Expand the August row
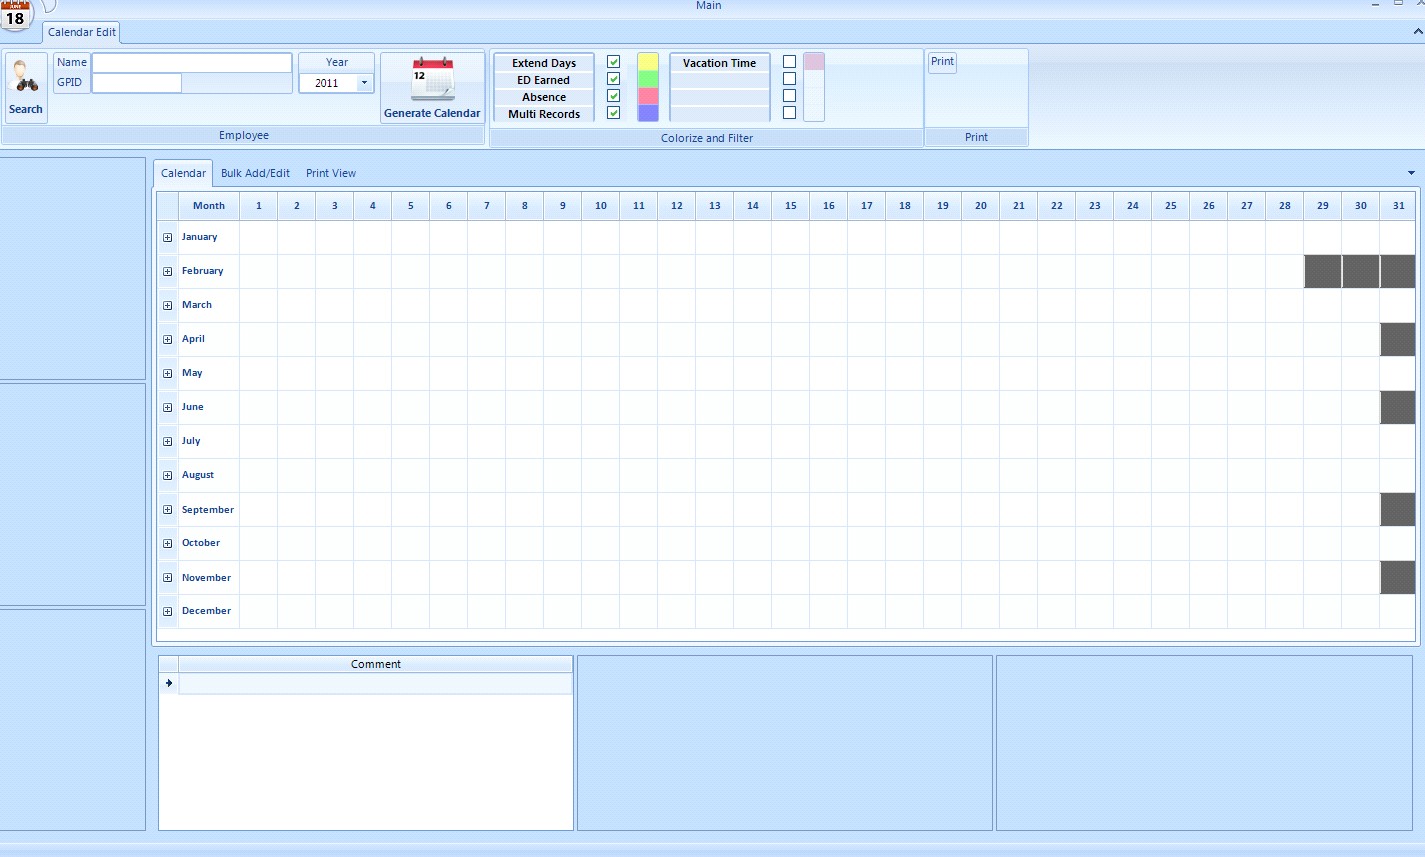 tap(168, 476)
